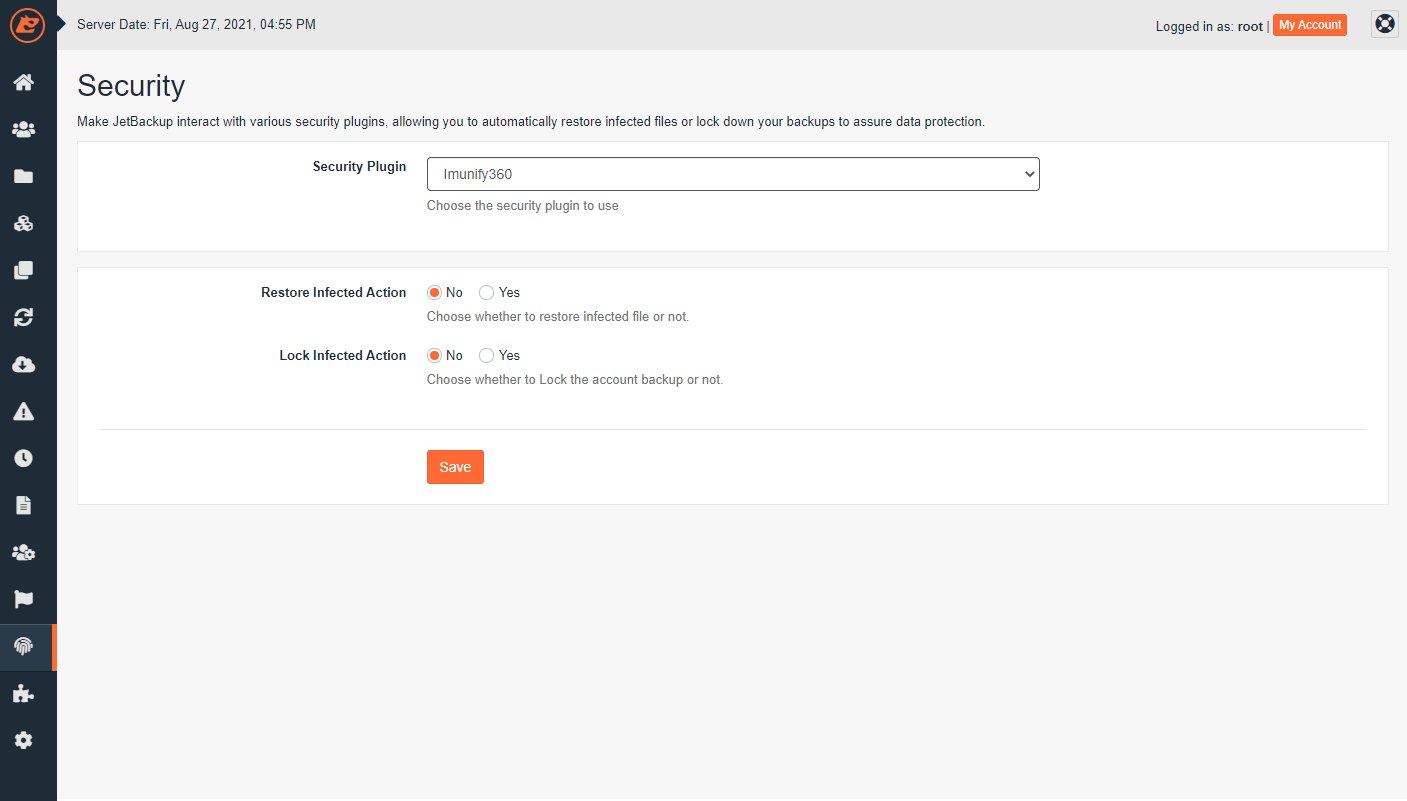Click 'Choose whether to Lock the account' hint

(x=575, y=380)
